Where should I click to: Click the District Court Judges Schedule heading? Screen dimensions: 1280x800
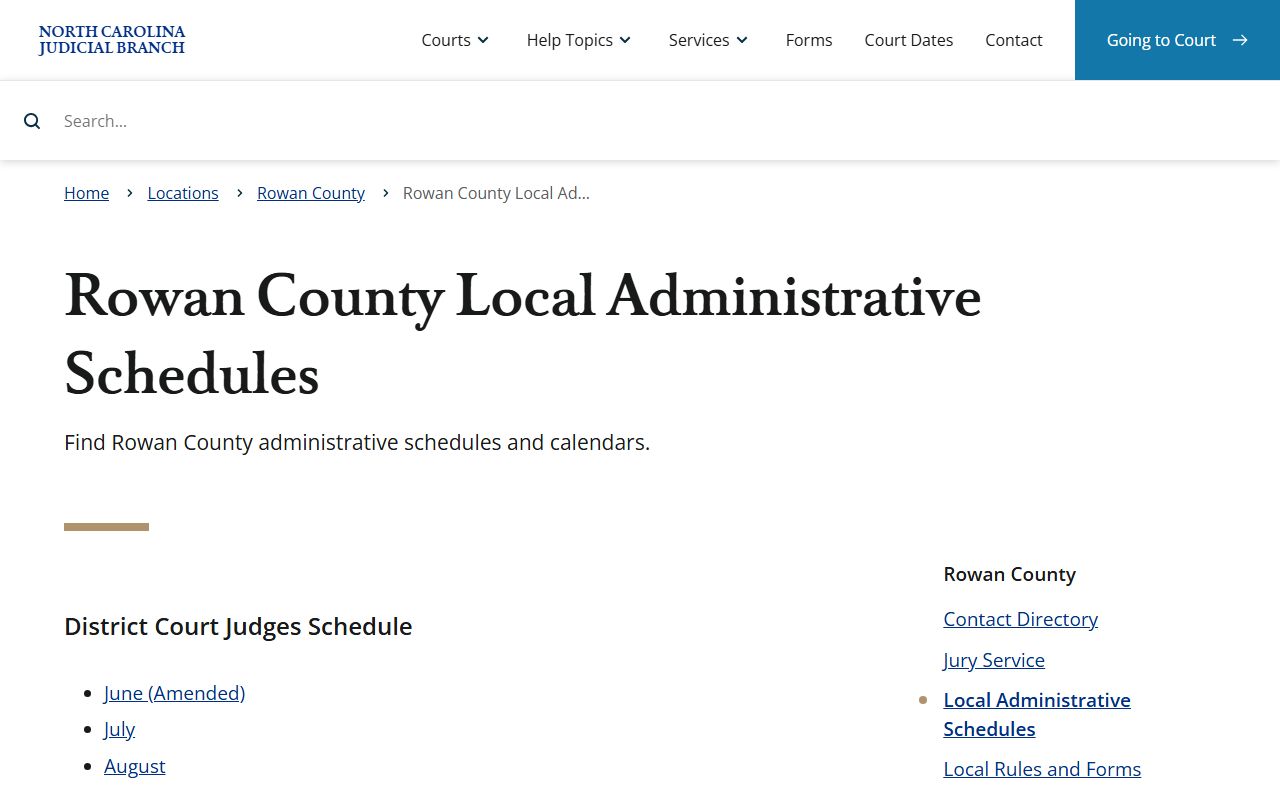coord(238,627)
